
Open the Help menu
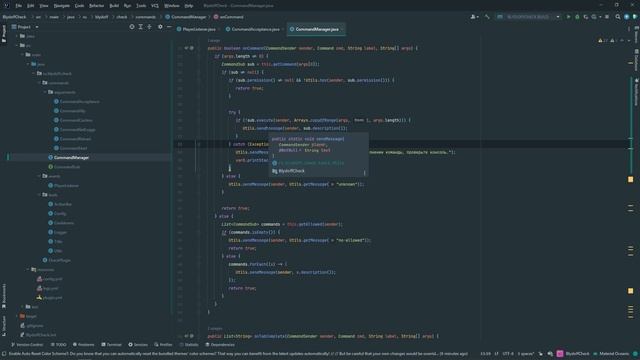pos(189,6)
